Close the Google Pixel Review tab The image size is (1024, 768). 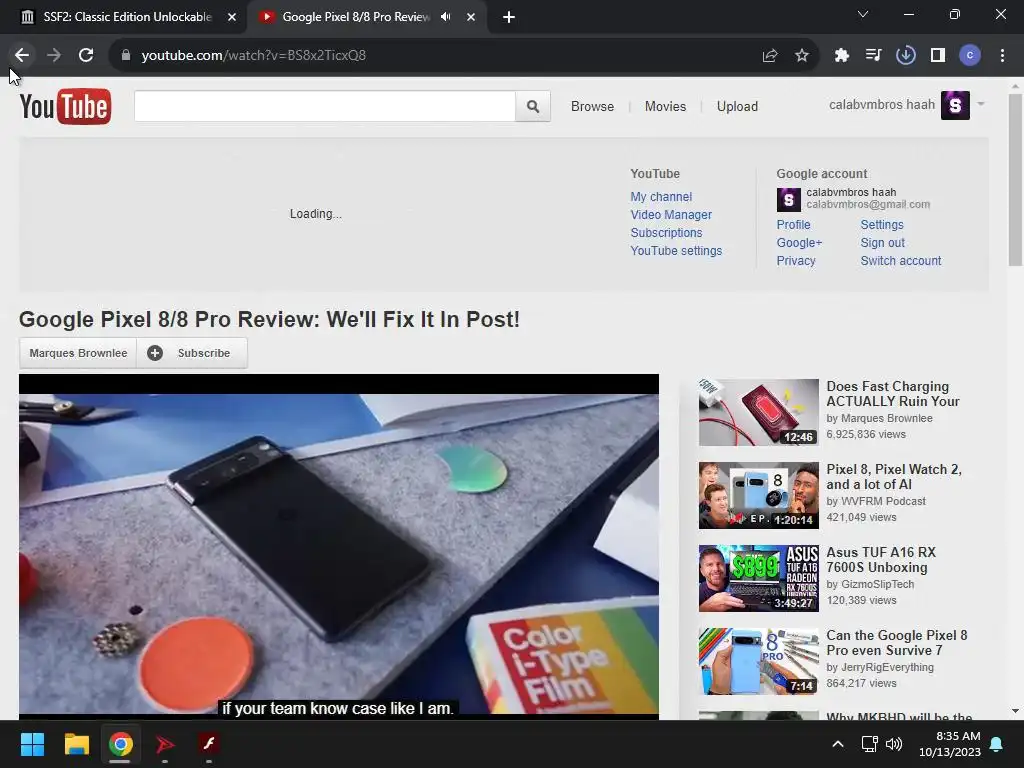click(471, 17)
